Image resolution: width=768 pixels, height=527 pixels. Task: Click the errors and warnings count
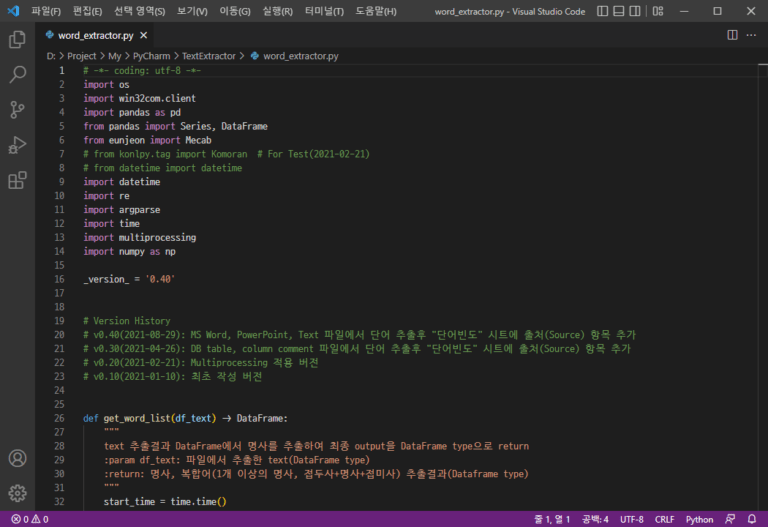pyautogui.click(x=30, y=519)
